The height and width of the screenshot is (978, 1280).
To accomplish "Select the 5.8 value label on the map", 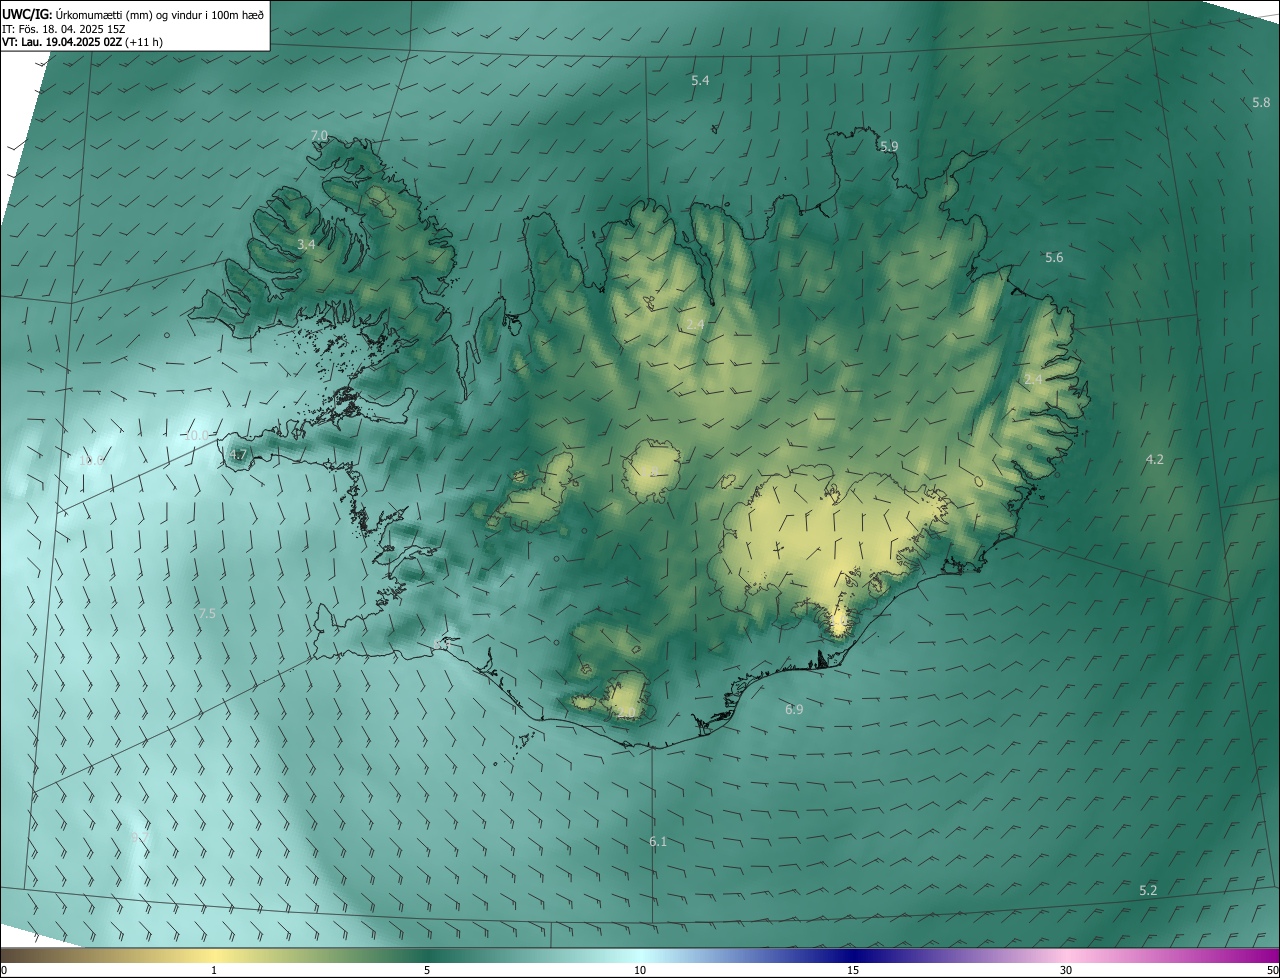I will point(1261,103).
